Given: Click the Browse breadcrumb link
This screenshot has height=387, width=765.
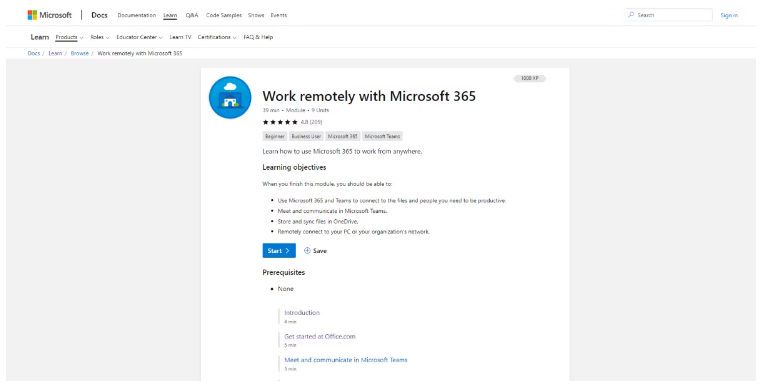Looking at the screenshot, I should click(80, 53).
